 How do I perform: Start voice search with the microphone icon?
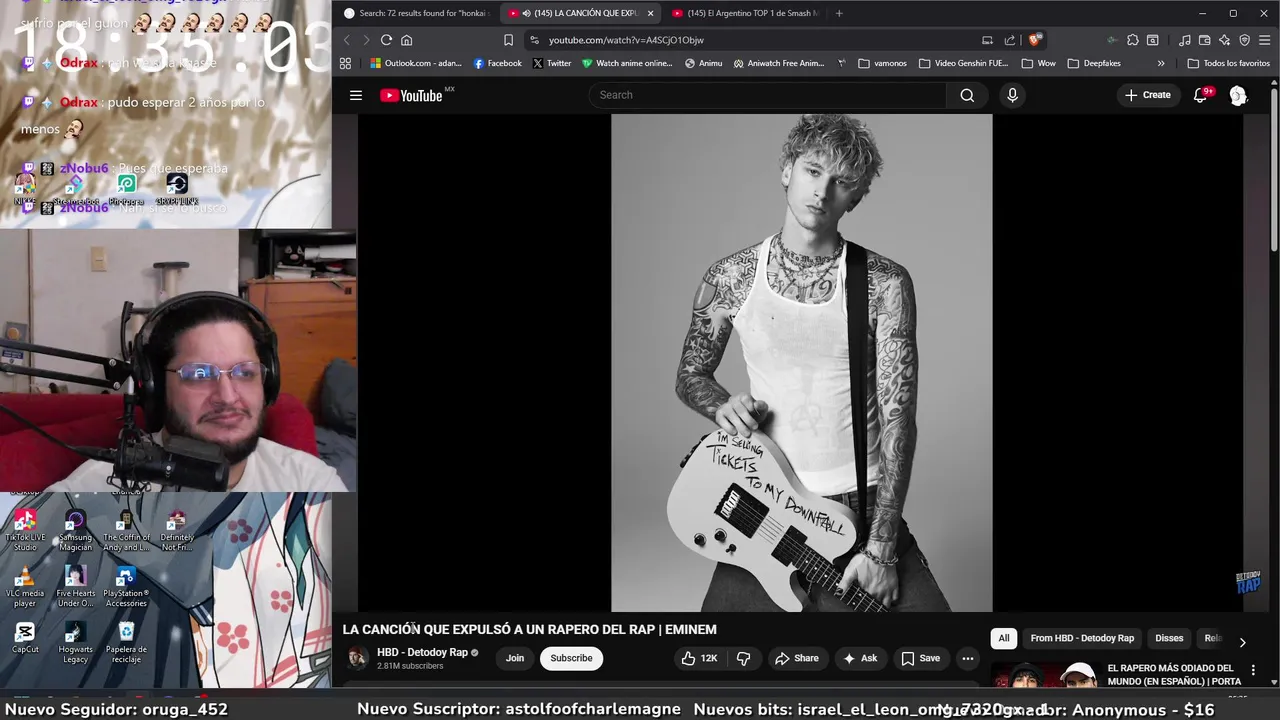1012,95
